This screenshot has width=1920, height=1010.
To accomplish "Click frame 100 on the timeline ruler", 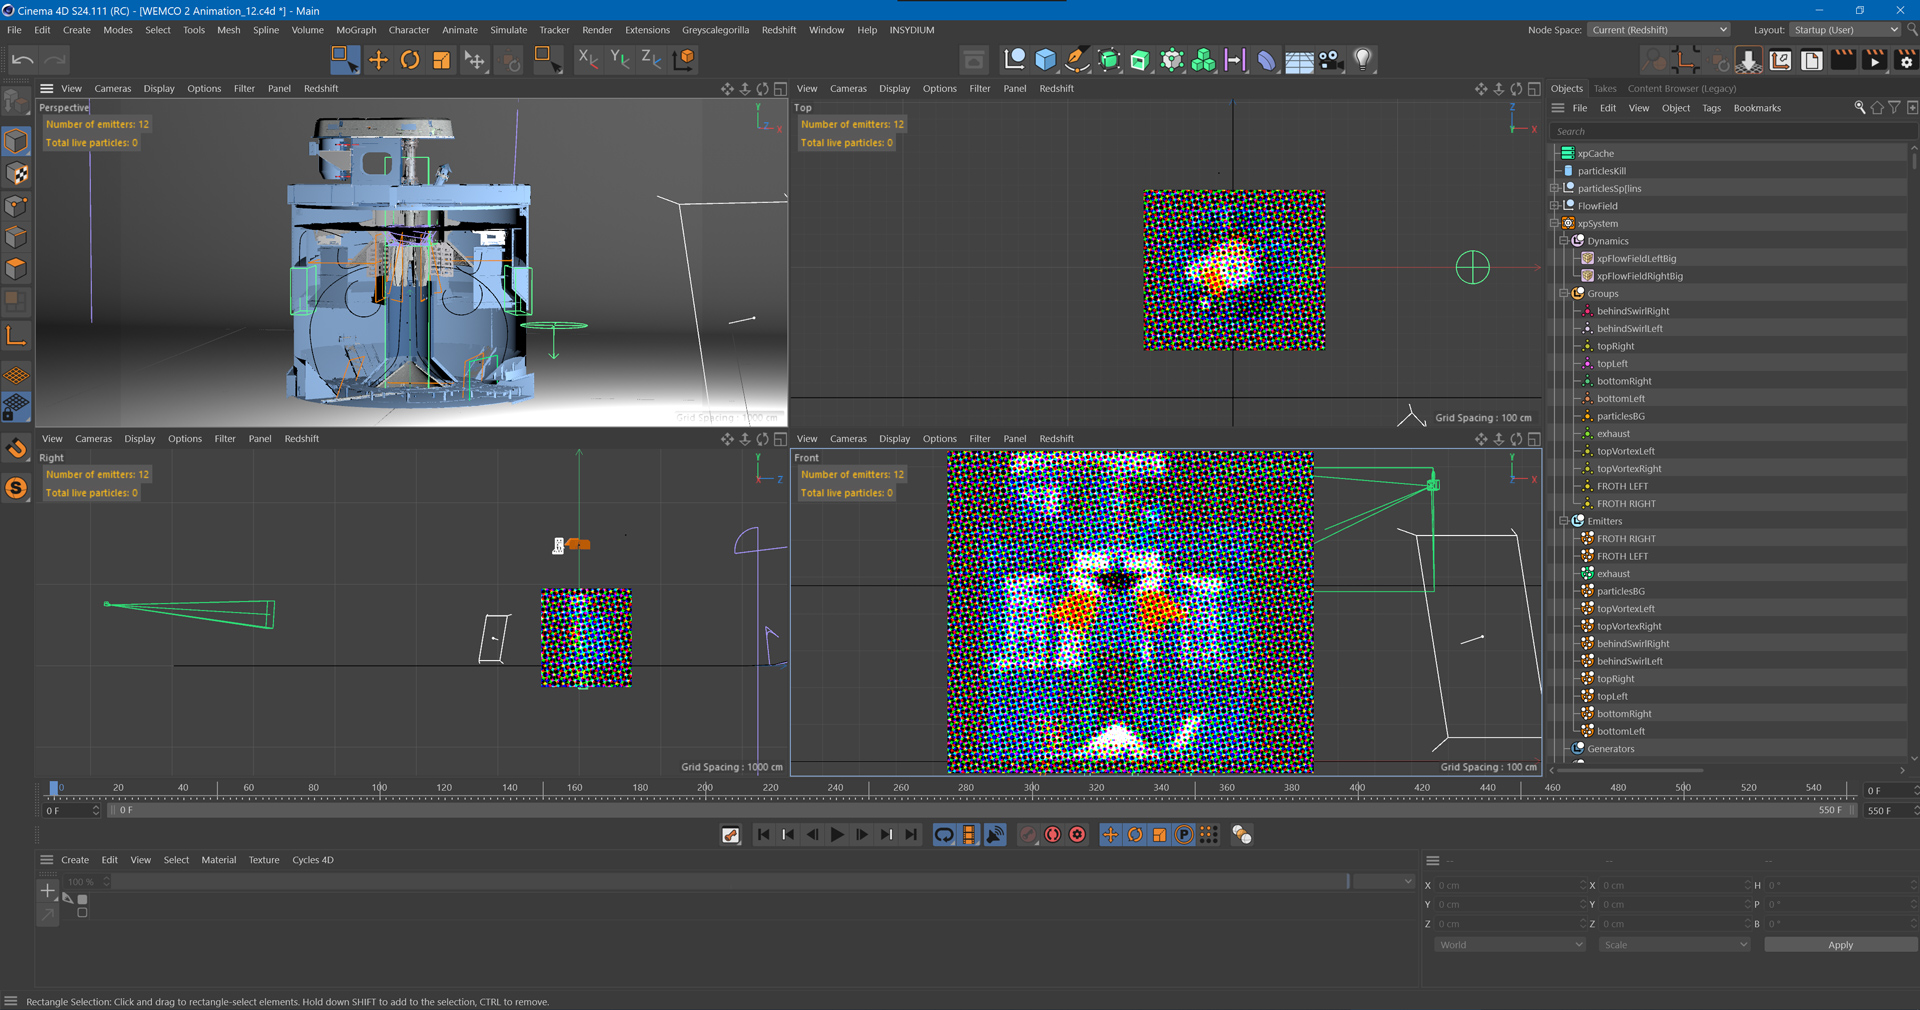I will (379, 788).
